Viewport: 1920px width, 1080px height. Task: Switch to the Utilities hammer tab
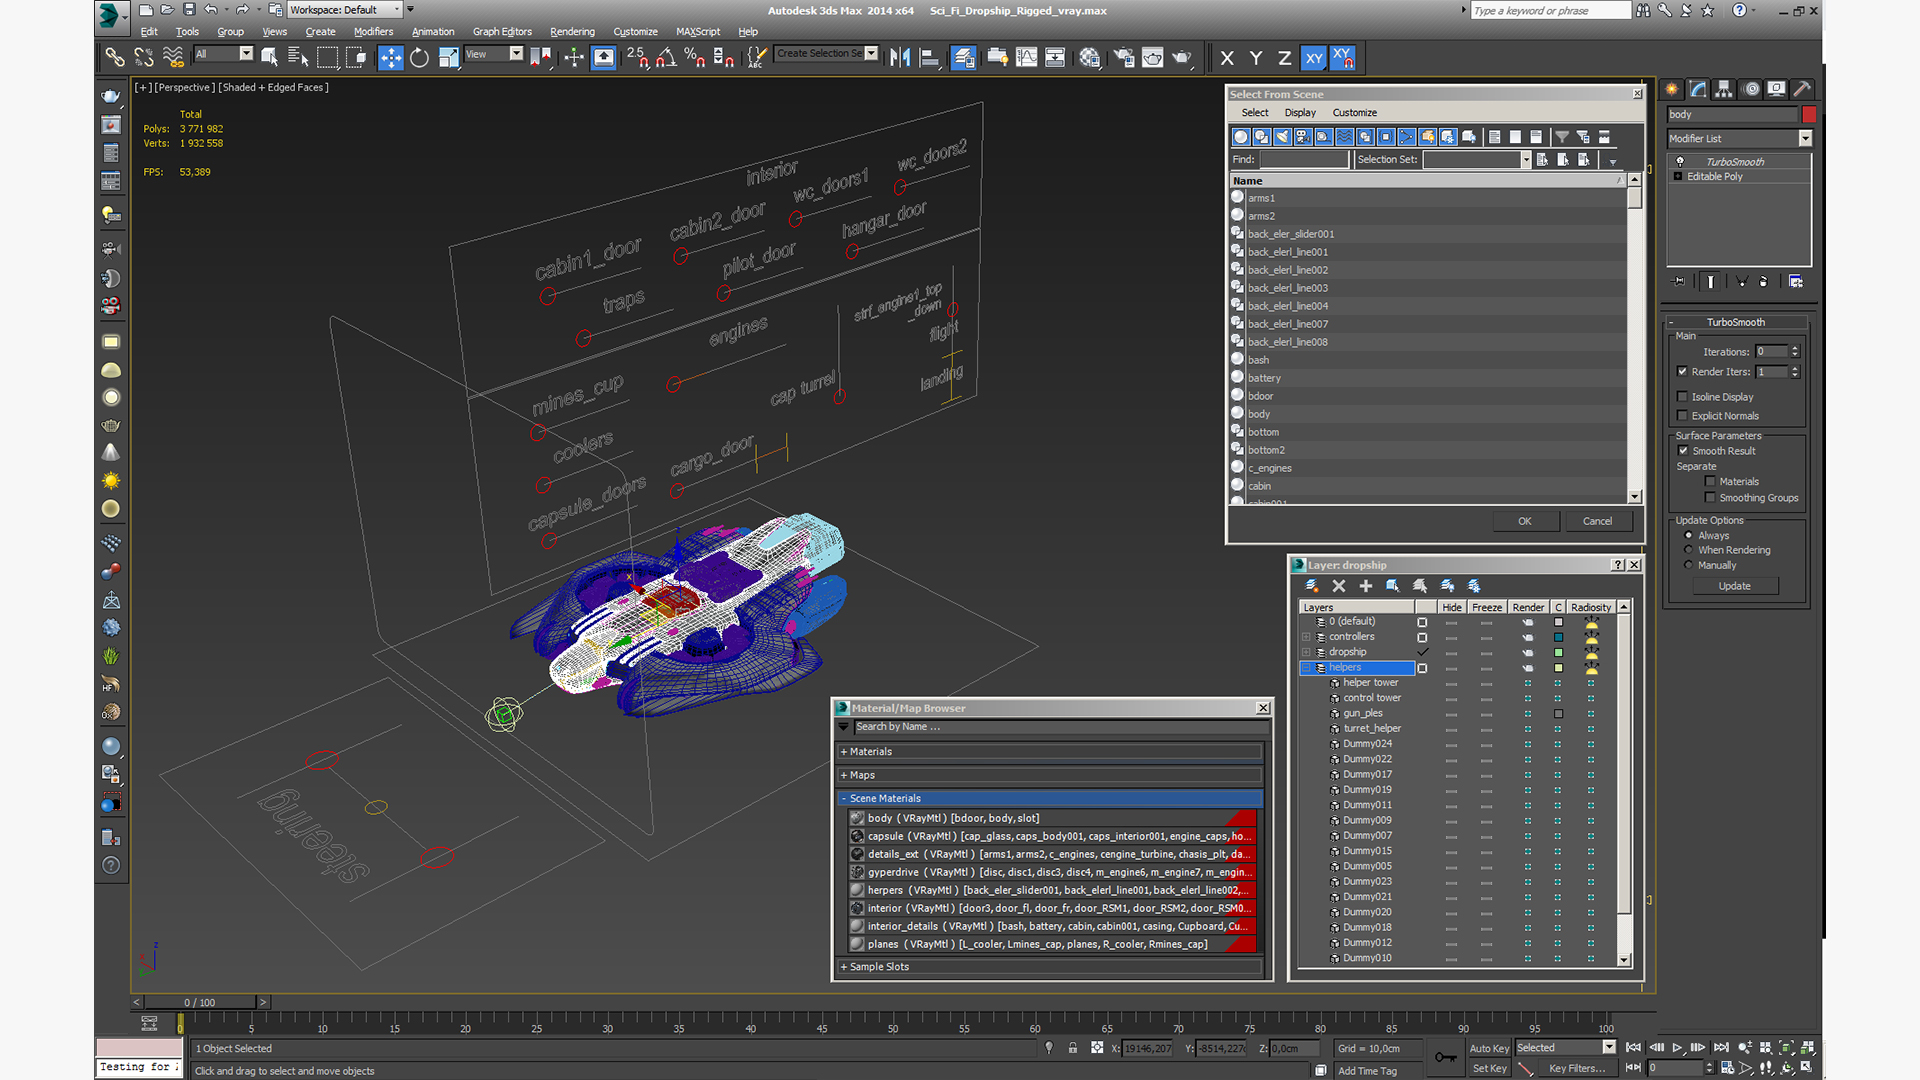(1802, 89)
